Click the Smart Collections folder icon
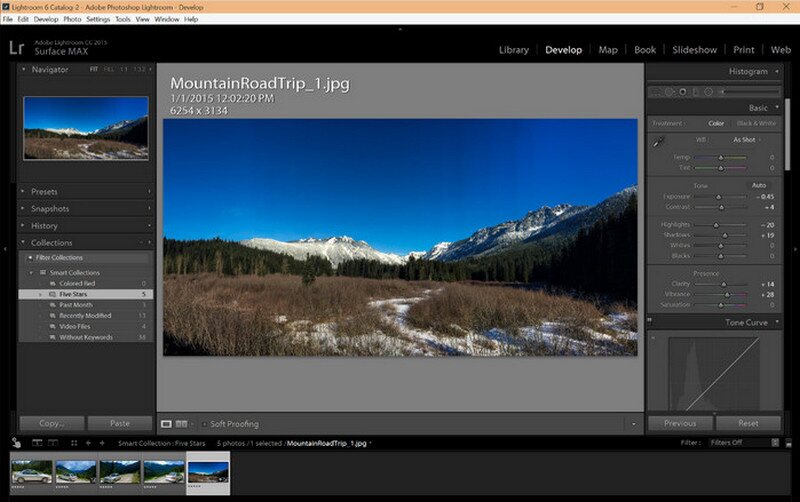Screen dimensions: 800x502 [x=43, y=272]
